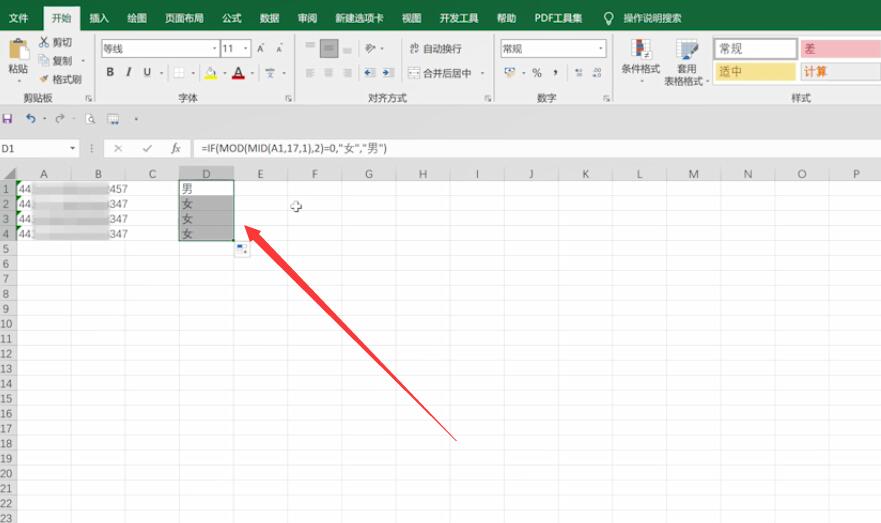Toggle Italic formatting
The height and width of the screenshot is (523, 881).
tap(129, 72)
